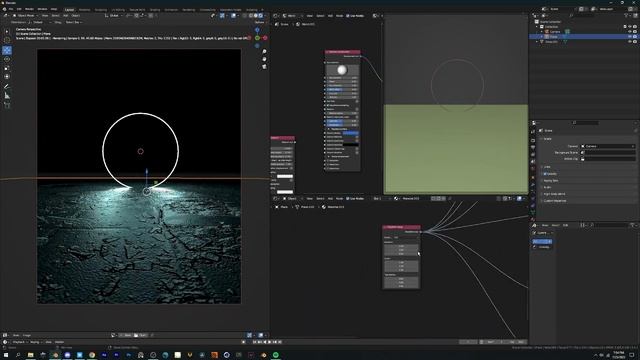Hide the Collection via its eye icon
Viewport: 640px width, 360px height.
point(629,27)
